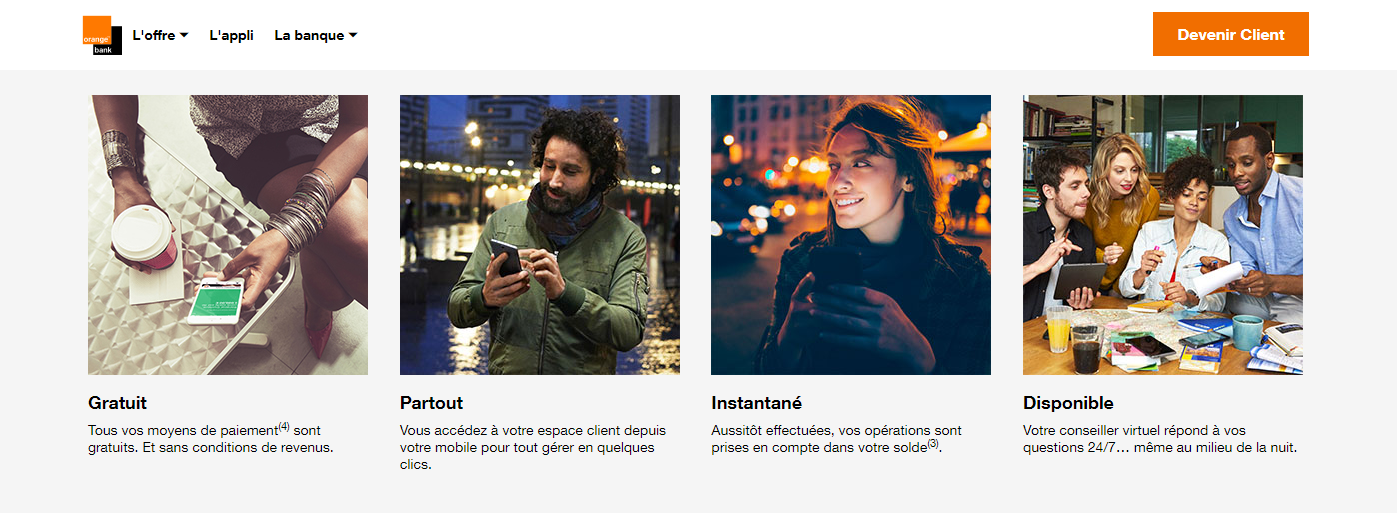Click the Partout description about espace client
Screen dimensions: 1397x513
coord(533,447)
